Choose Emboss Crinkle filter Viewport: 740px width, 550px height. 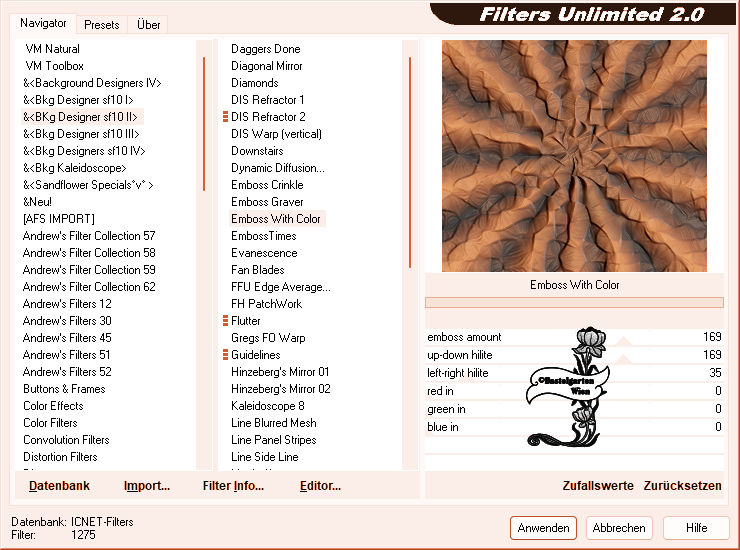pyautogui.click(x=267, y=185)
